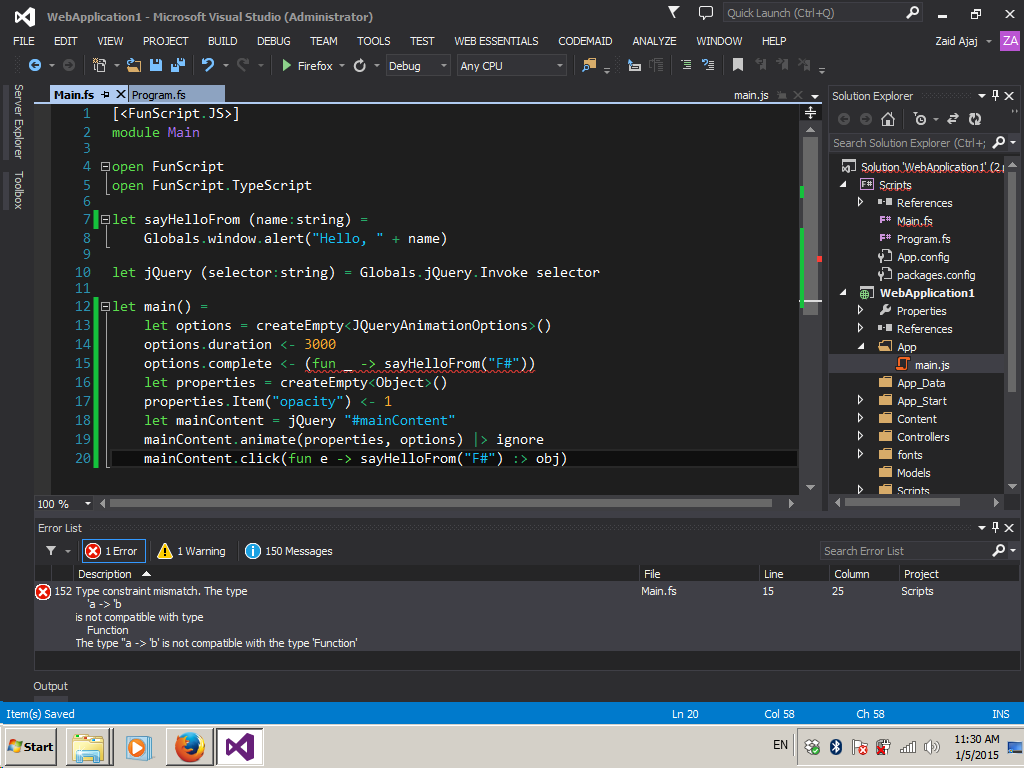Click the Sync with Active Document icon
Screen dimensions: 1024x768
pos(952,119)
